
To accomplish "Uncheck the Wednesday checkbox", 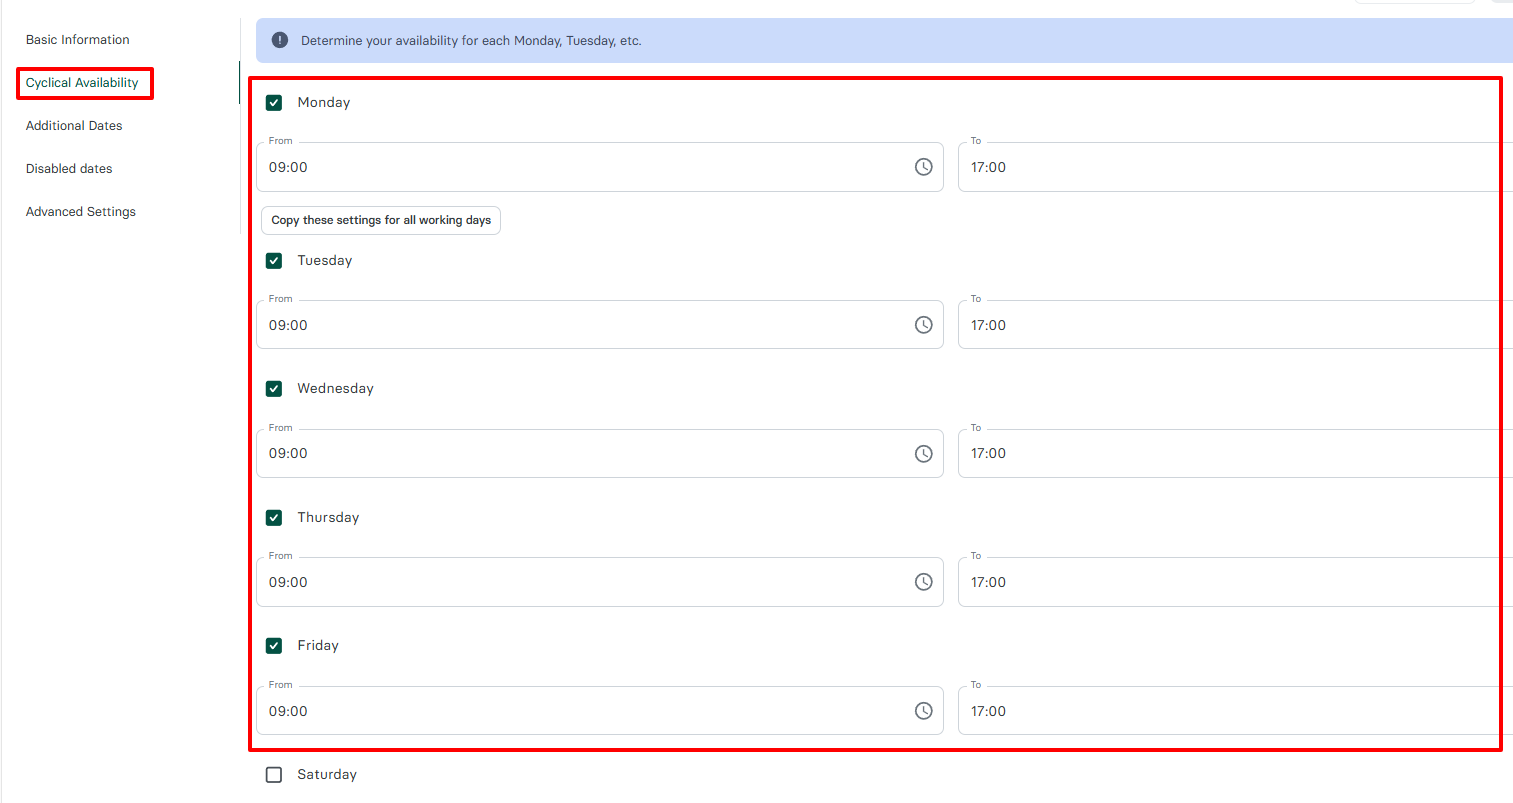I will coord(273,388).
